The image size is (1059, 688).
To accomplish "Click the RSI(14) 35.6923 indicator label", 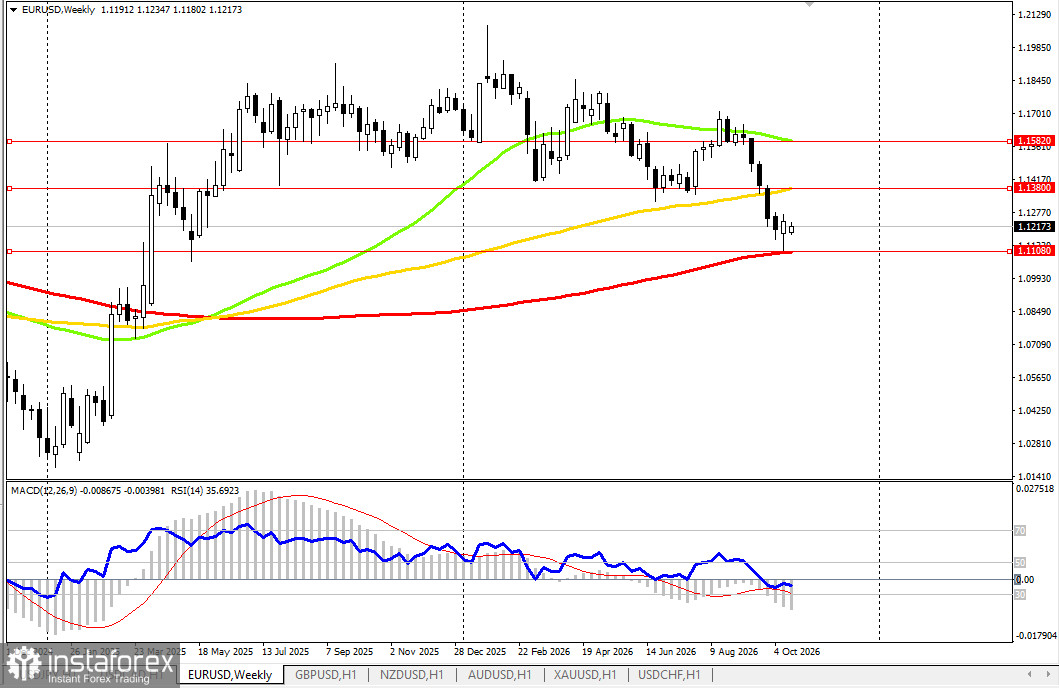I will point(203,491).
